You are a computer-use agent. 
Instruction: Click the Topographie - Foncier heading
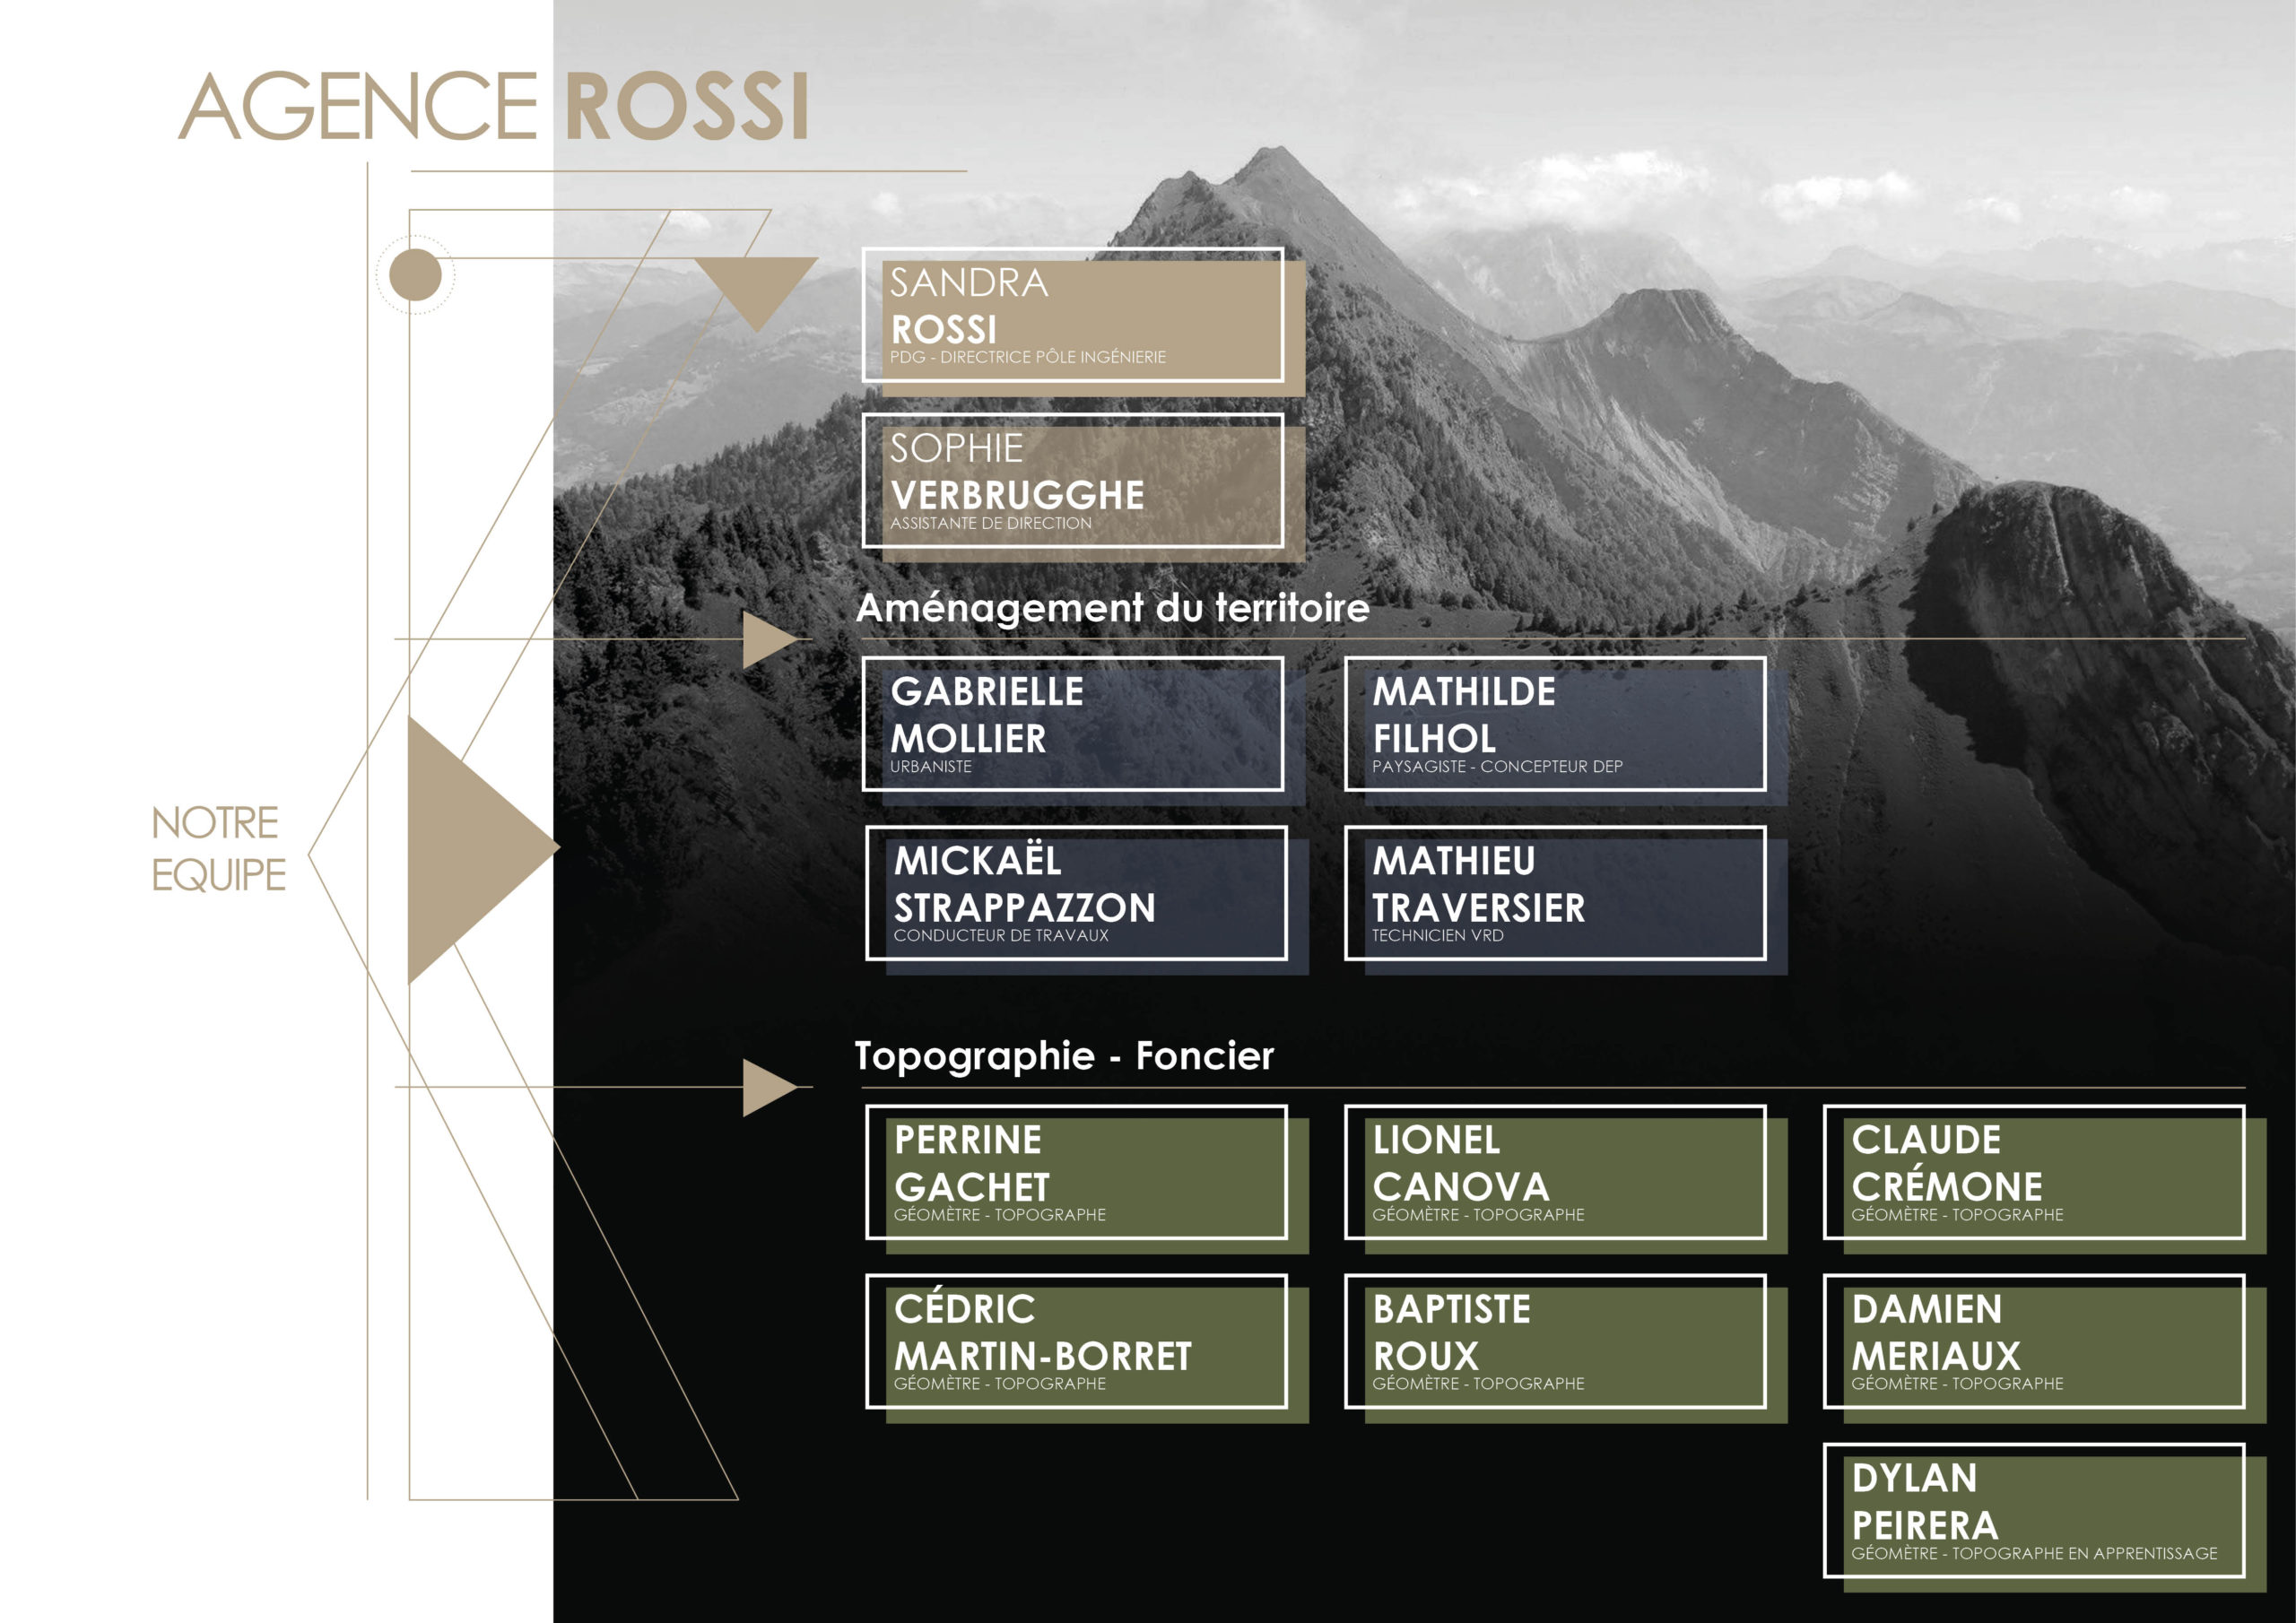pos(1064,1056)
